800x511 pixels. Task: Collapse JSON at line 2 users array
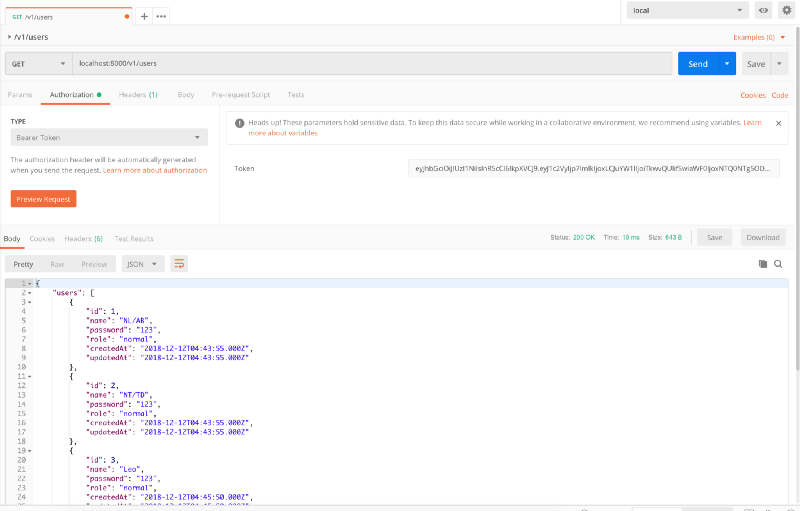coord(30,293)
